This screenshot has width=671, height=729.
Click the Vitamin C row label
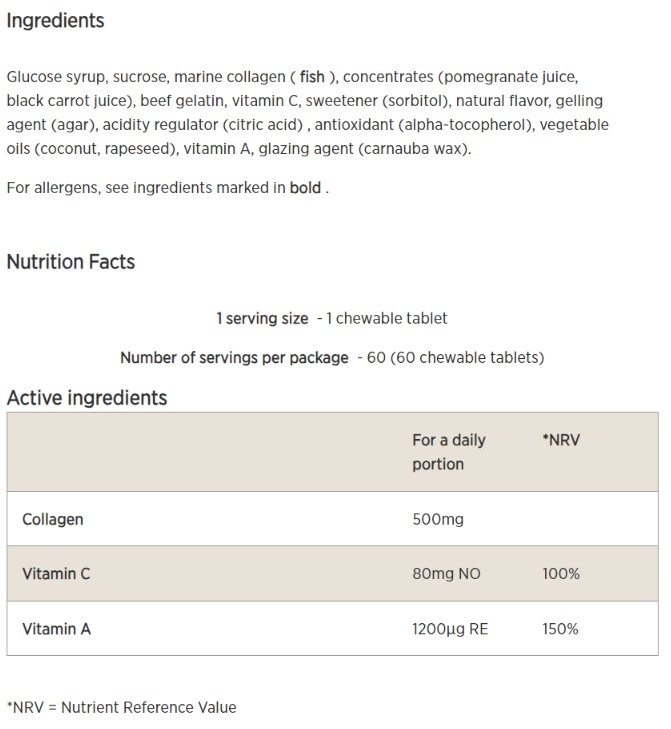[56, 574]
